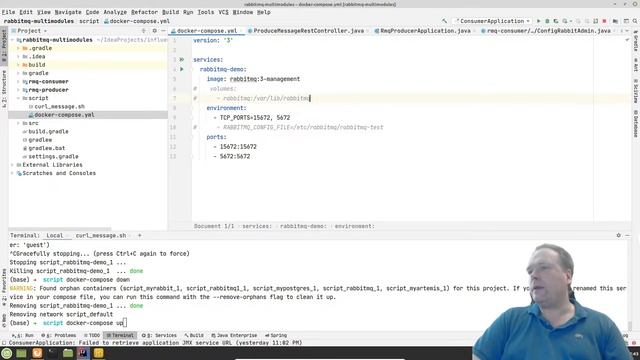Open Firefox icon in the taskbar

point(37,353)
